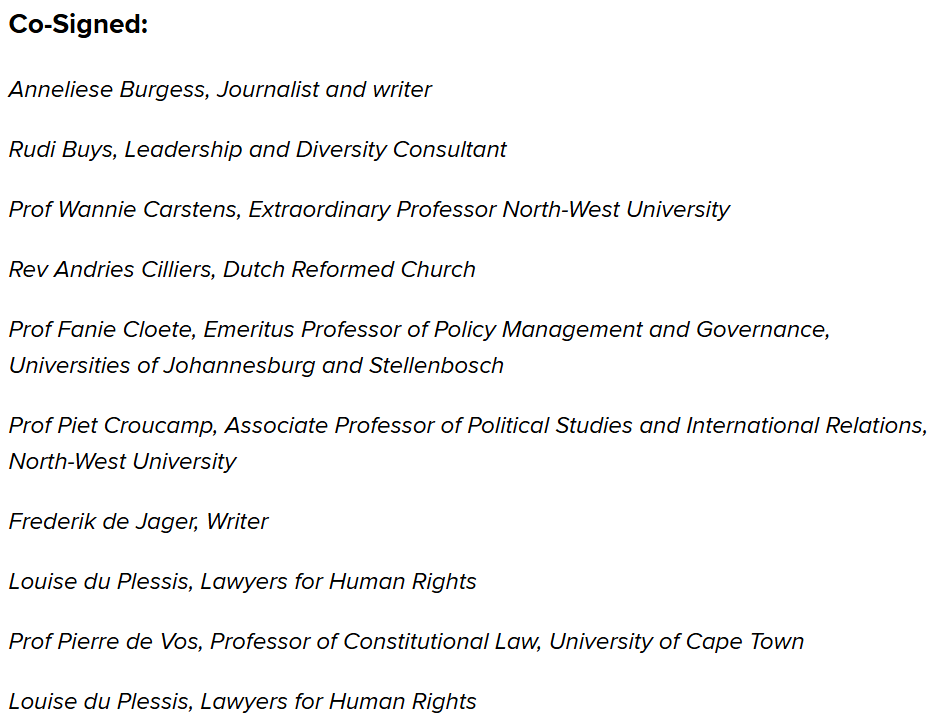Click the "Dutch Reformed Church" text
Viewport: 952px width, 715px height.
click(349, 269)
